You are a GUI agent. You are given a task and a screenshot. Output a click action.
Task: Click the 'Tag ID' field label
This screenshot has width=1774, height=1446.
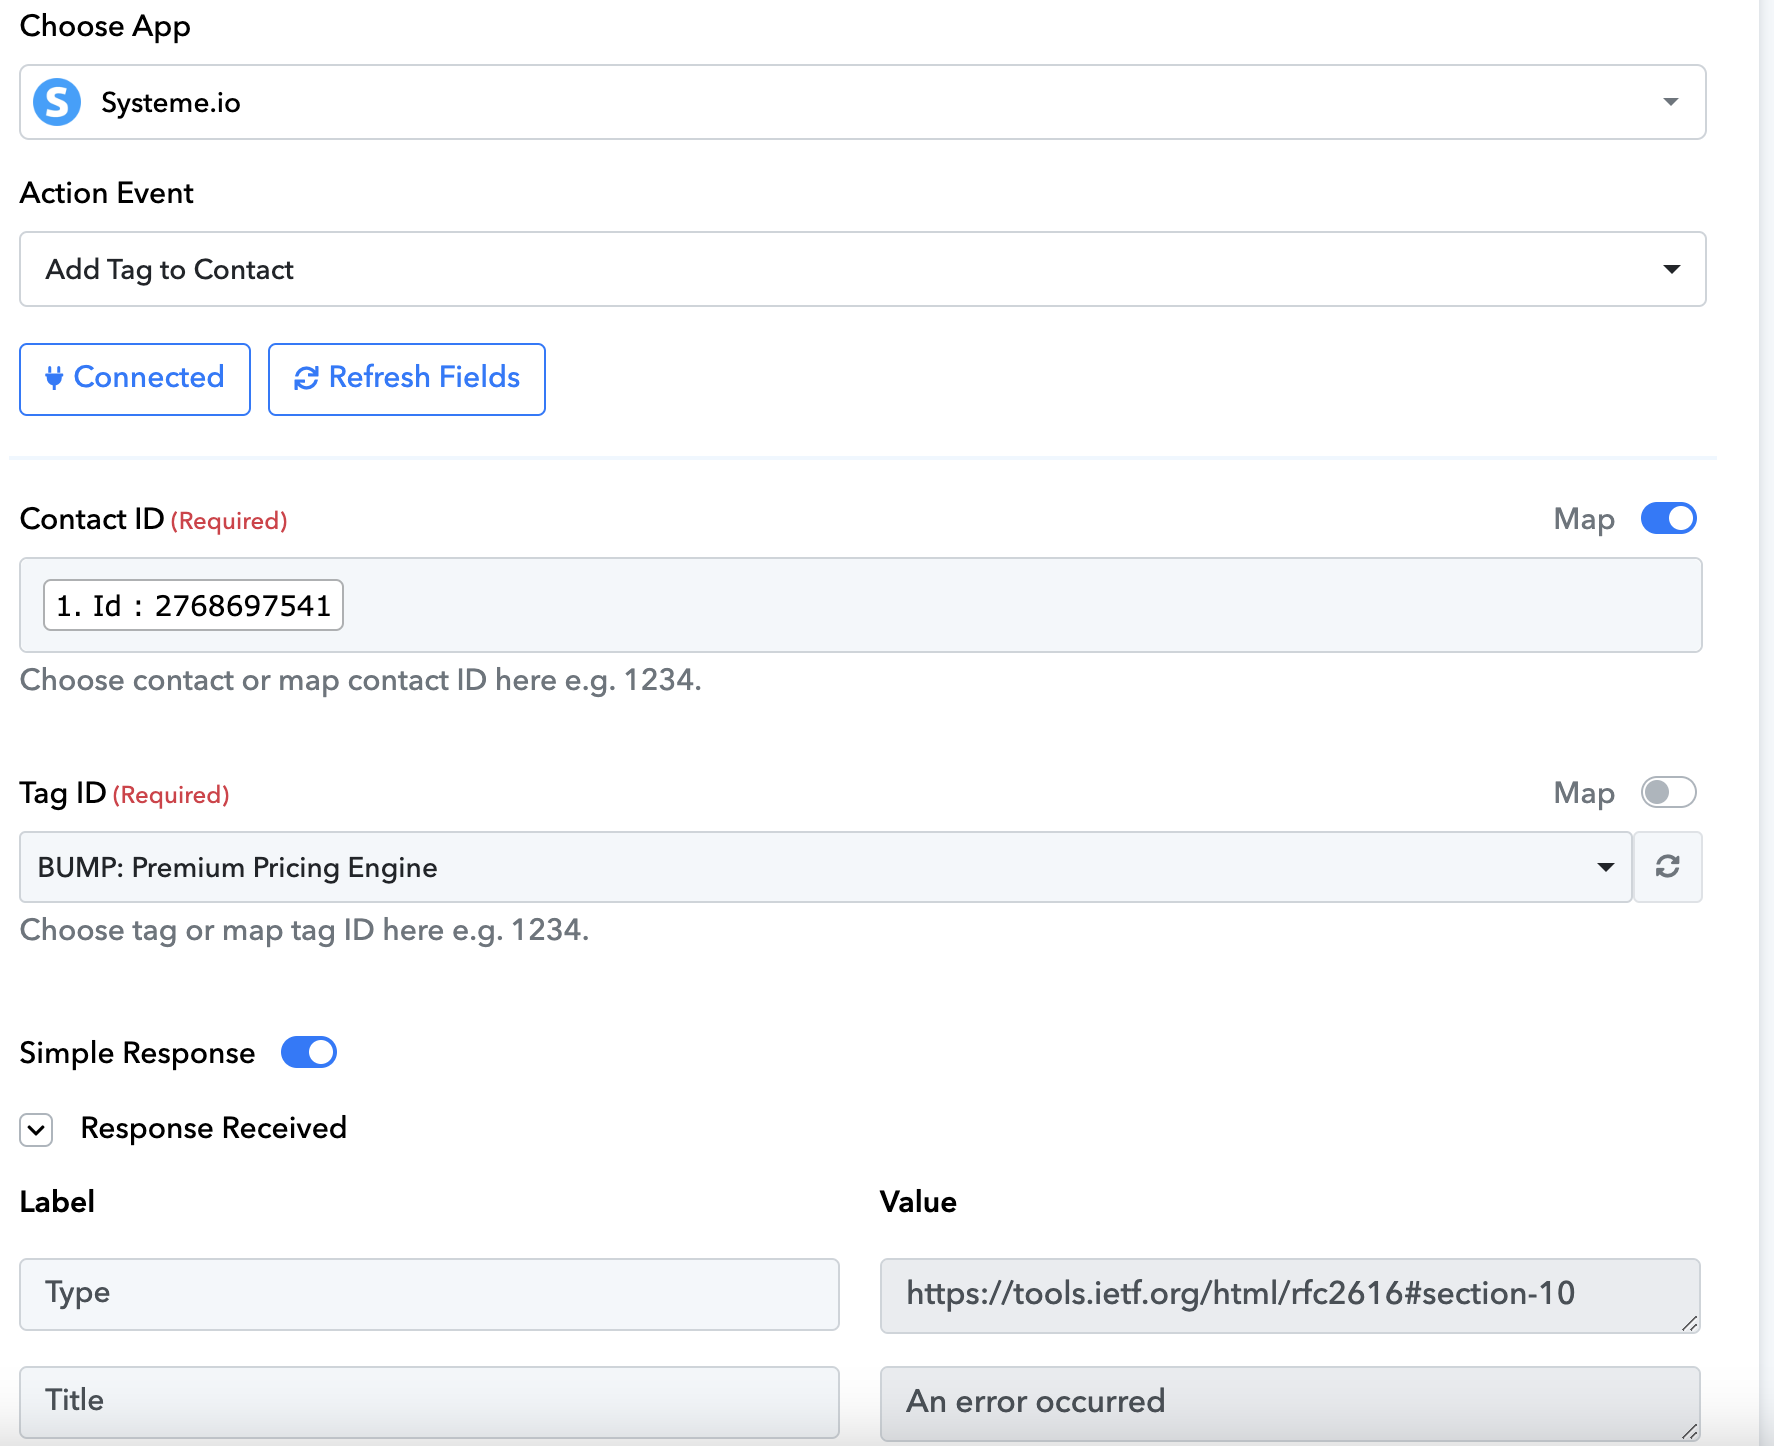click(x=63, y=793)
